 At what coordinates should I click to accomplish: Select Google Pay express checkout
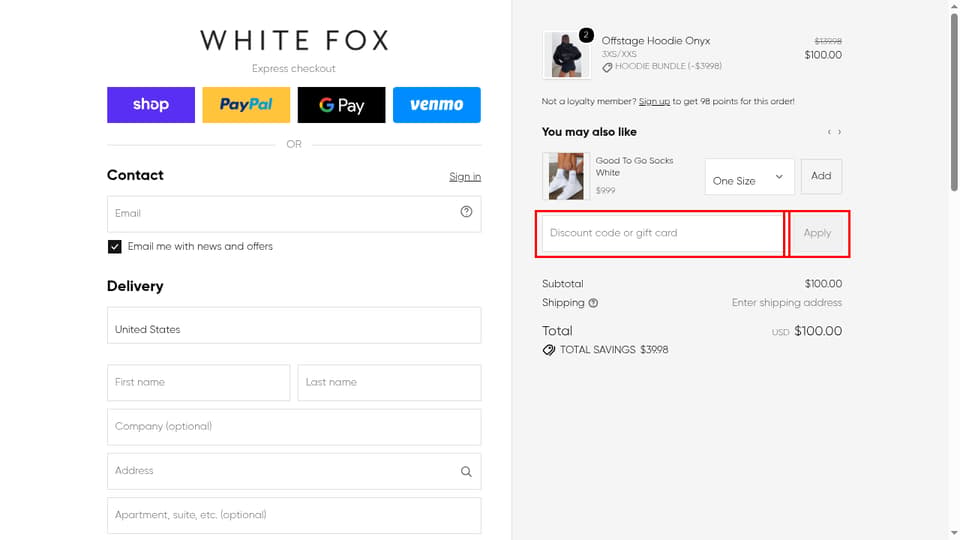(x=342, y=105)
